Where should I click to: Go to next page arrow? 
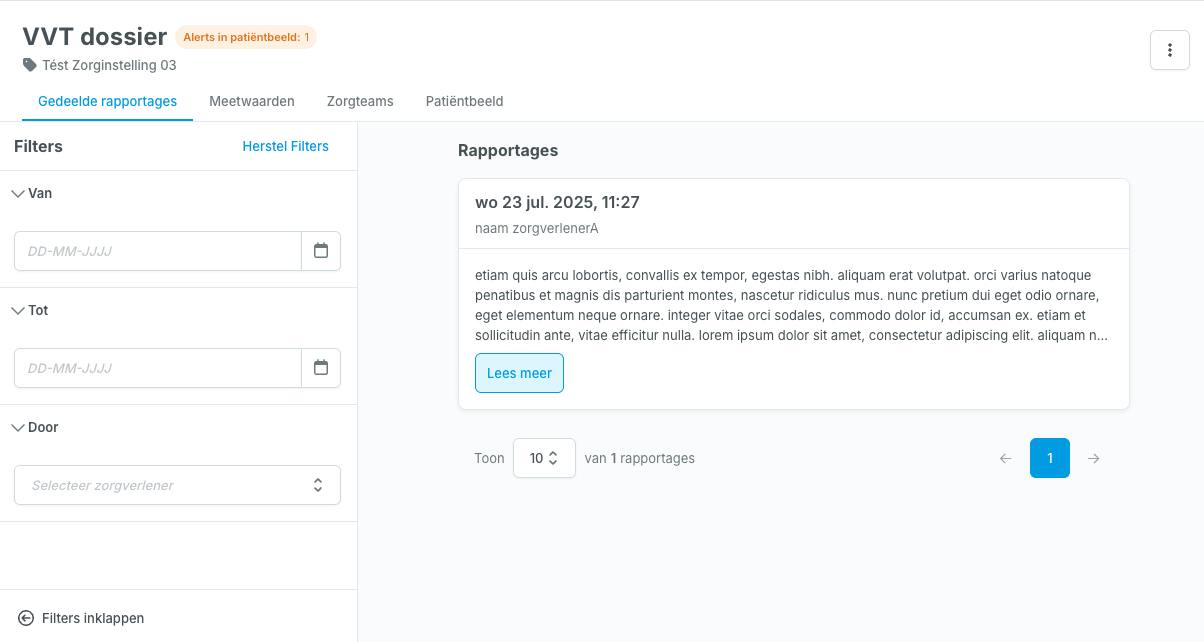[x=1094, y=458]
